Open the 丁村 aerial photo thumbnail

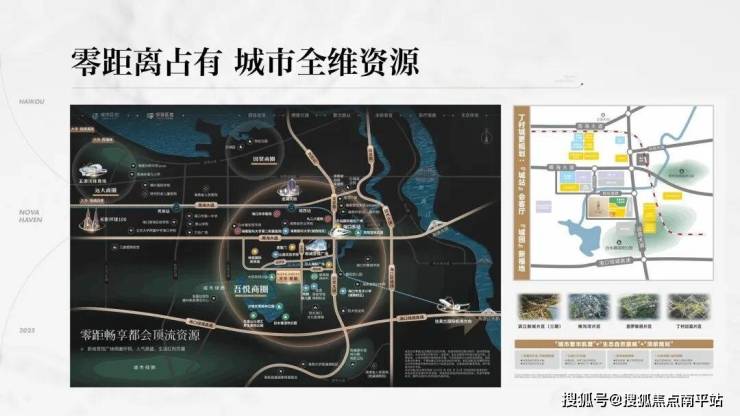pyautogui.click(x=689, y=306)
